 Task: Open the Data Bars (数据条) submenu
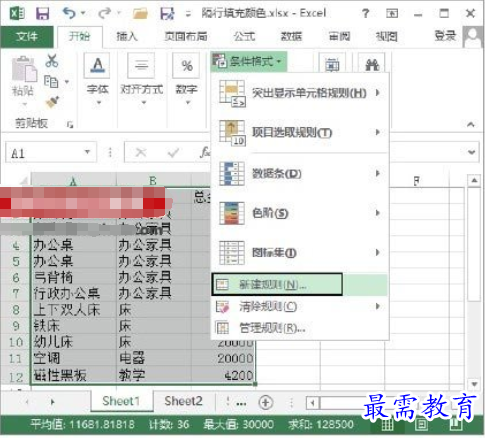(x=300, y=174)
